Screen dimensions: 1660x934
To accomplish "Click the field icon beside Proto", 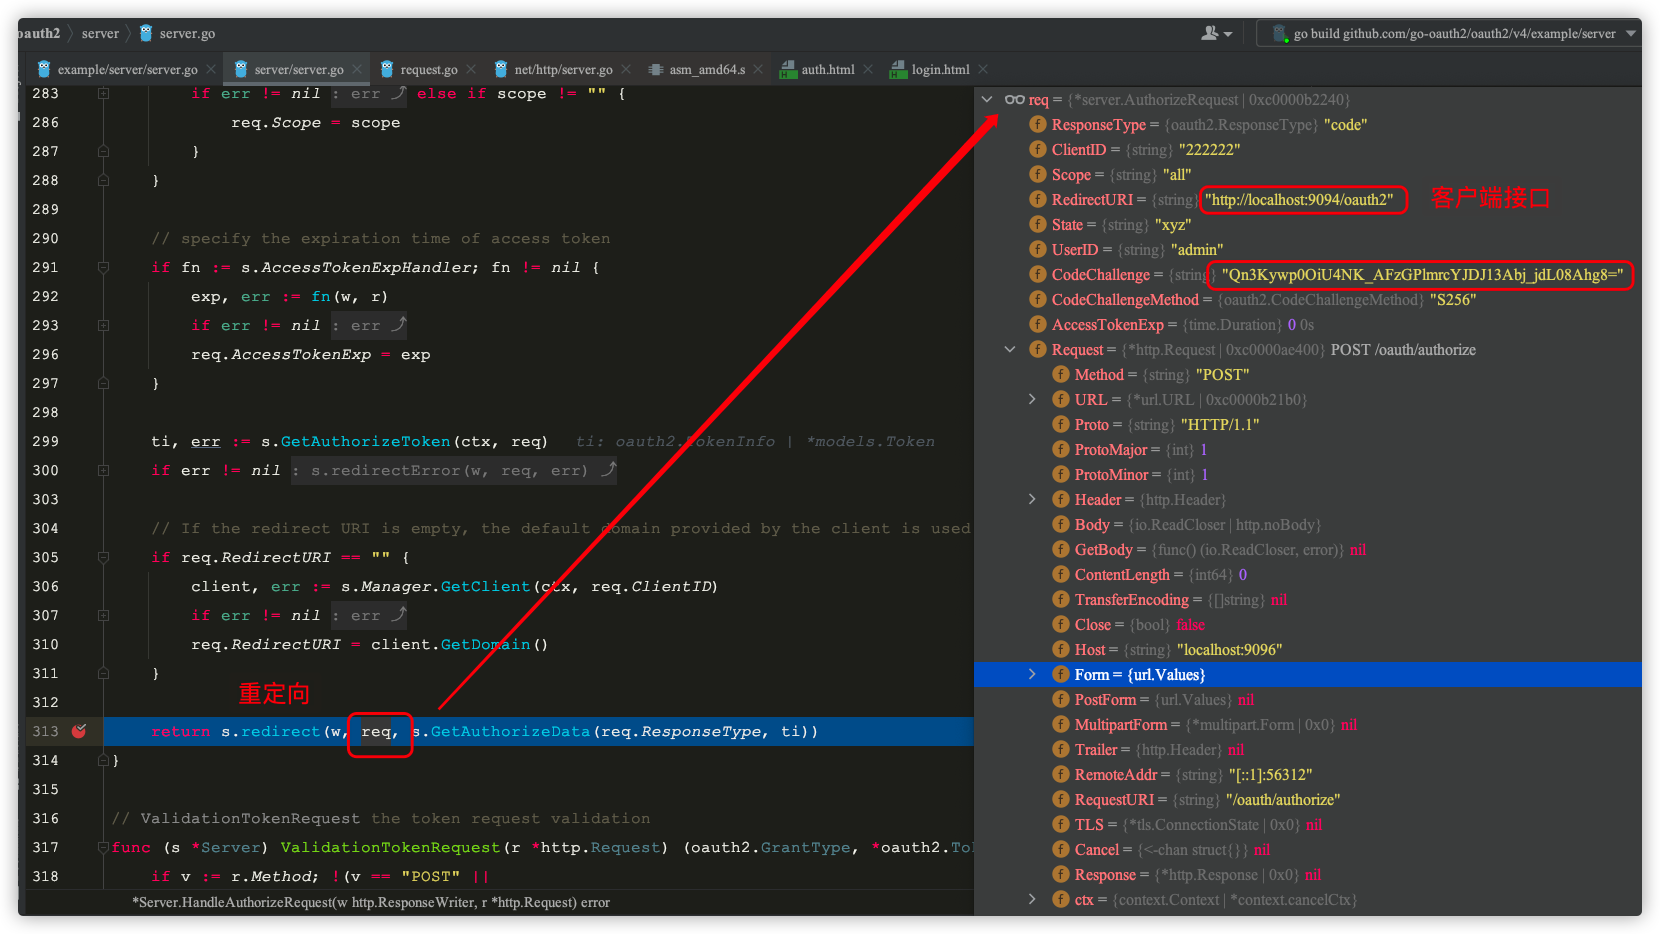I will click(x=1061, y=424).
